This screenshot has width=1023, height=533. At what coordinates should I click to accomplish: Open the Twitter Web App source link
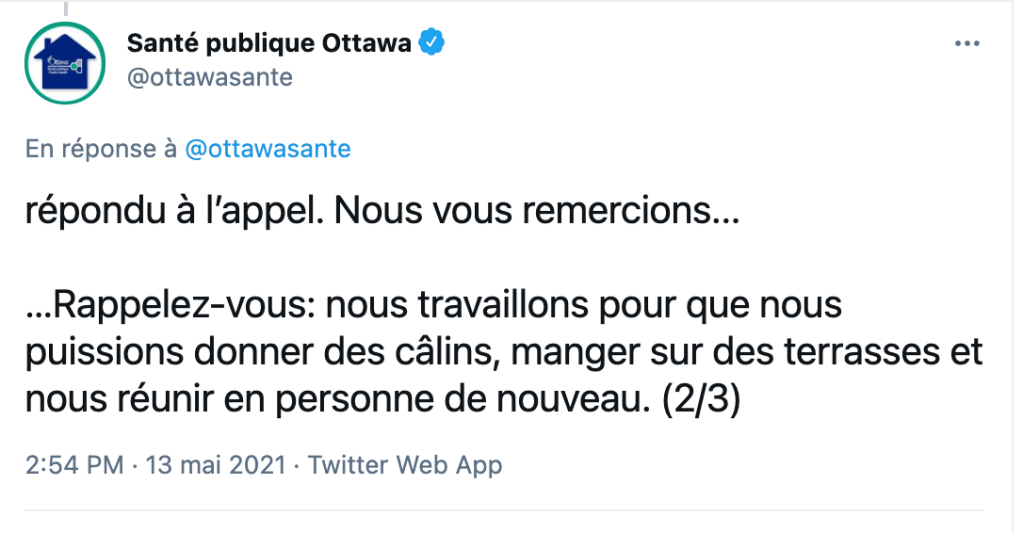pos(405,465)
